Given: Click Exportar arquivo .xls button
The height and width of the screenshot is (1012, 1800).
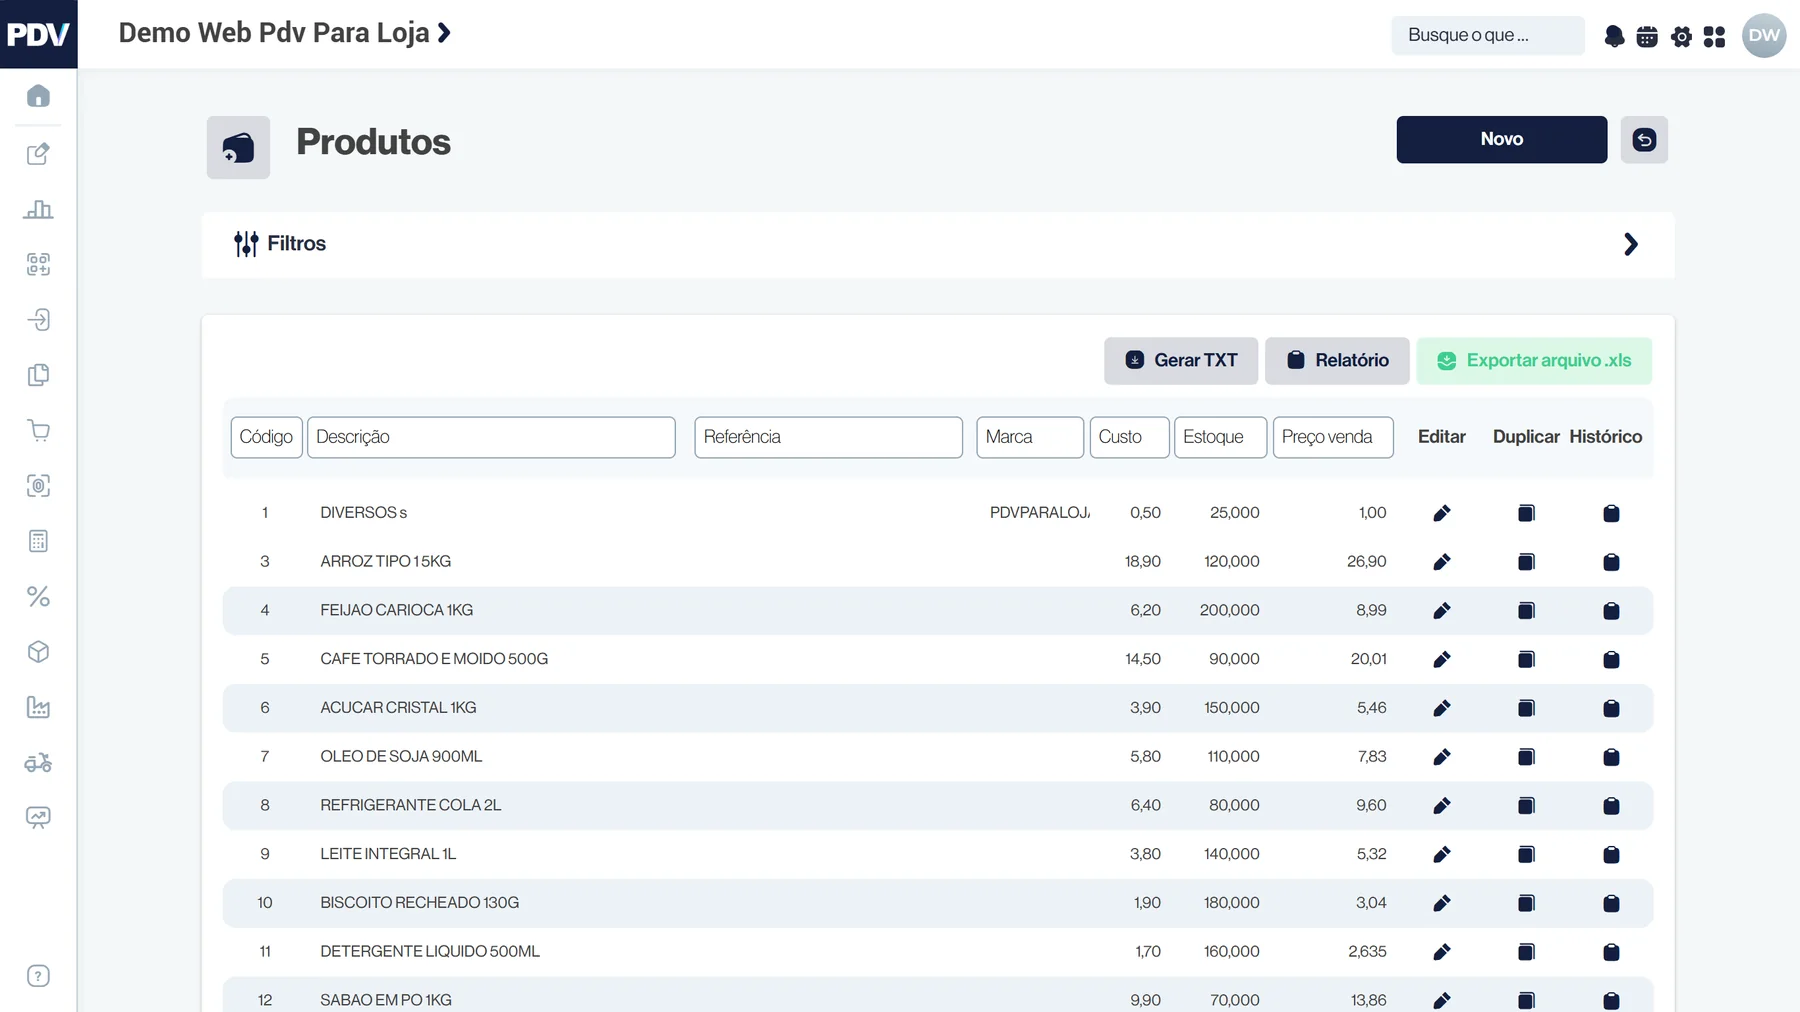Looking at the screenshot, I should (1534, 360).
